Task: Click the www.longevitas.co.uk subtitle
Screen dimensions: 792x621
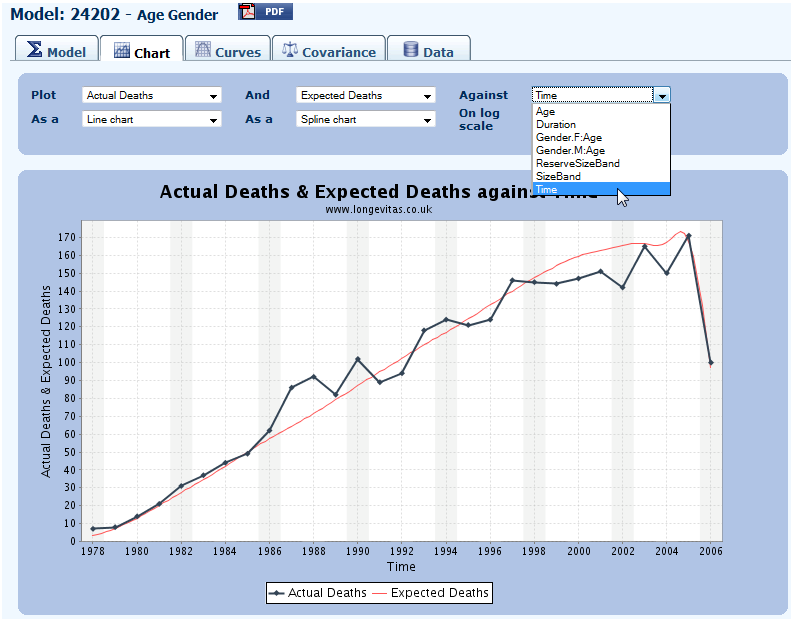Action: 379,209
